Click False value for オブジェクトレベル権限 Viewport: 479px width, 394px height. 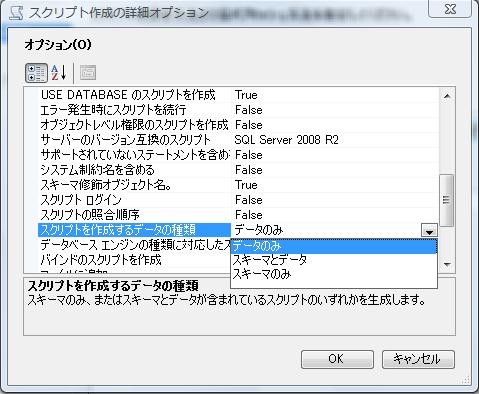249,125
